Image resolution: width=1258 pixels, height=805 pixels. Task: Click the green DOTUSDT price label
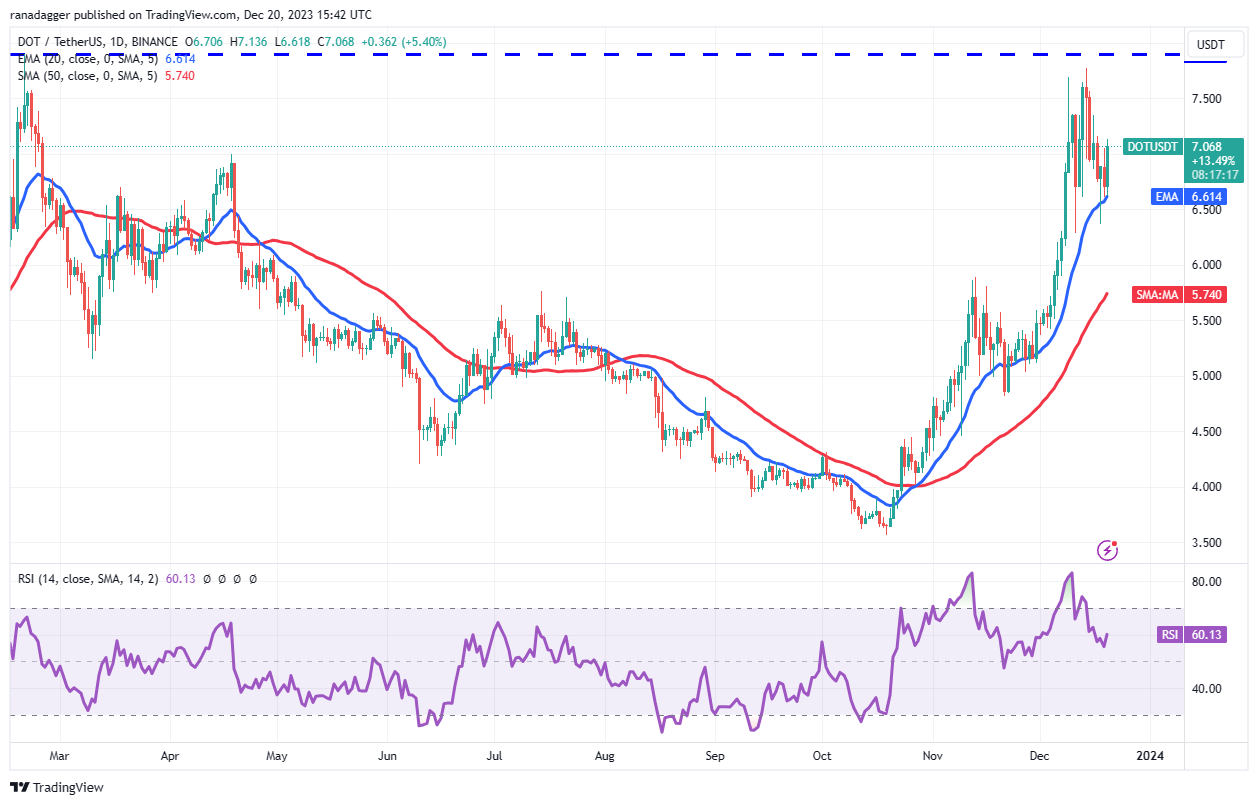[x=1153, y=146]
